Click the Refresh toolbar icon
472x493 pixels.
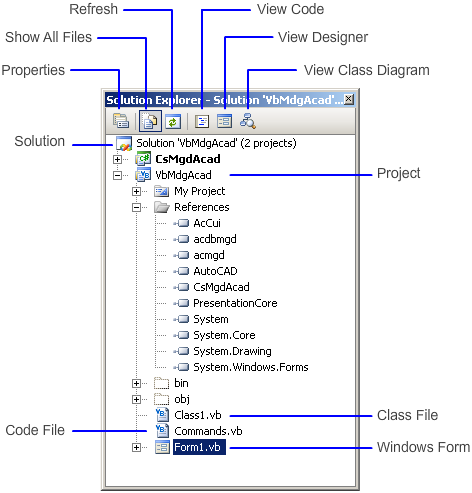[173, 122]
